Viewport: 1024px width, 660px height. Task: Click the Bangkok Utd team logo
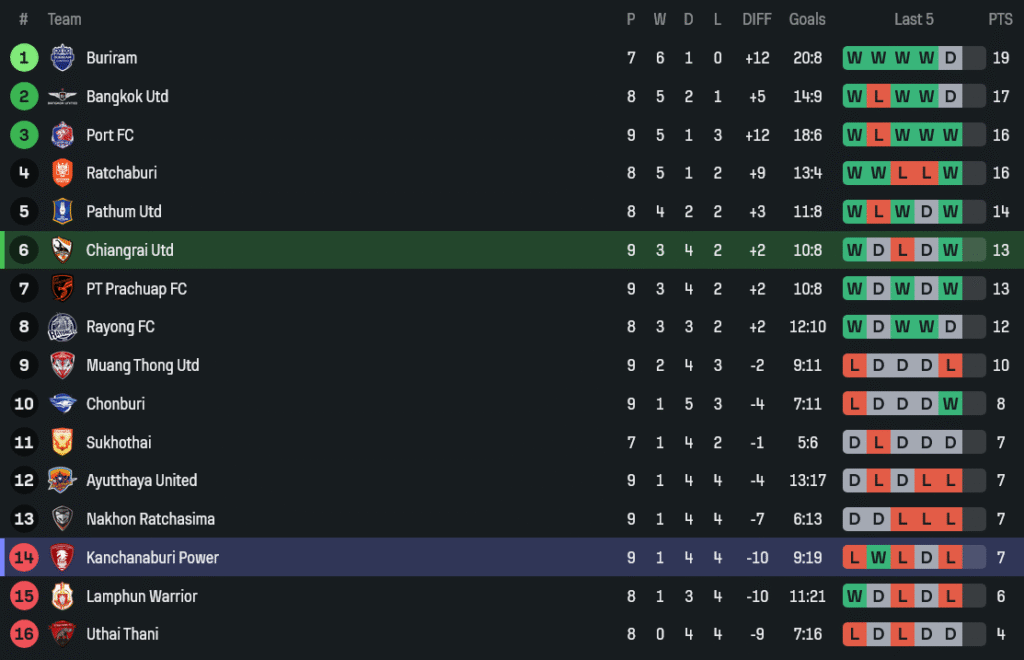(x=62, y=97)
